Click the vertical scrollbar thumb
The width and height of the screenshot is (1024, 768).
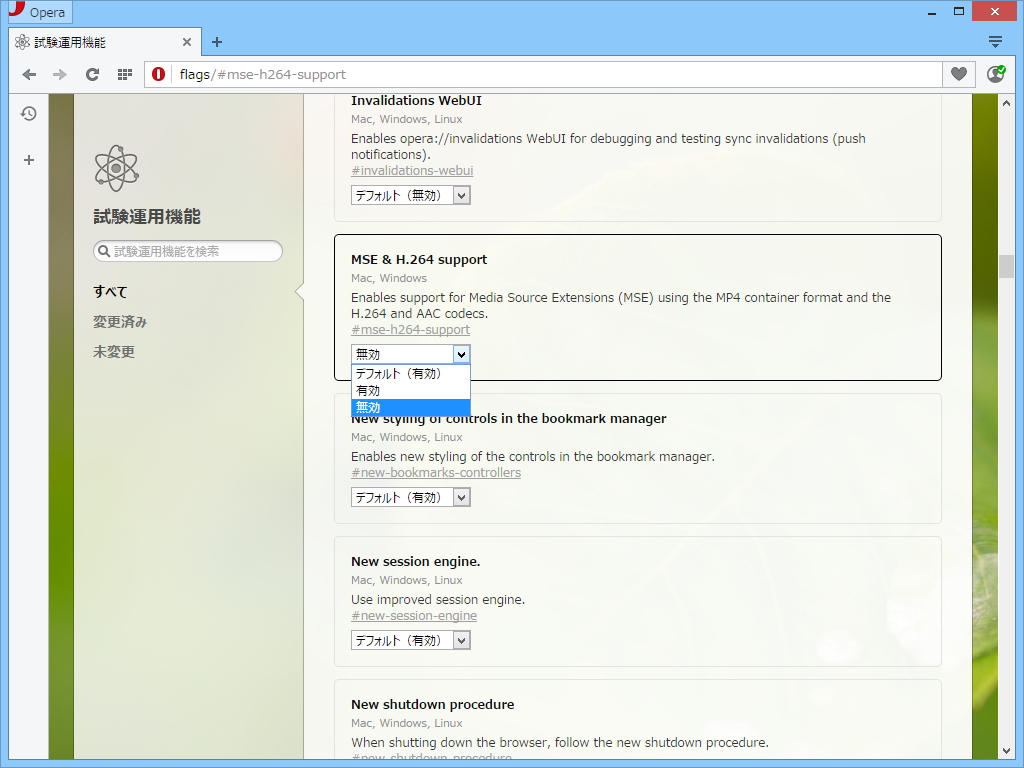pyautogui.click(x=1006, y=266)
